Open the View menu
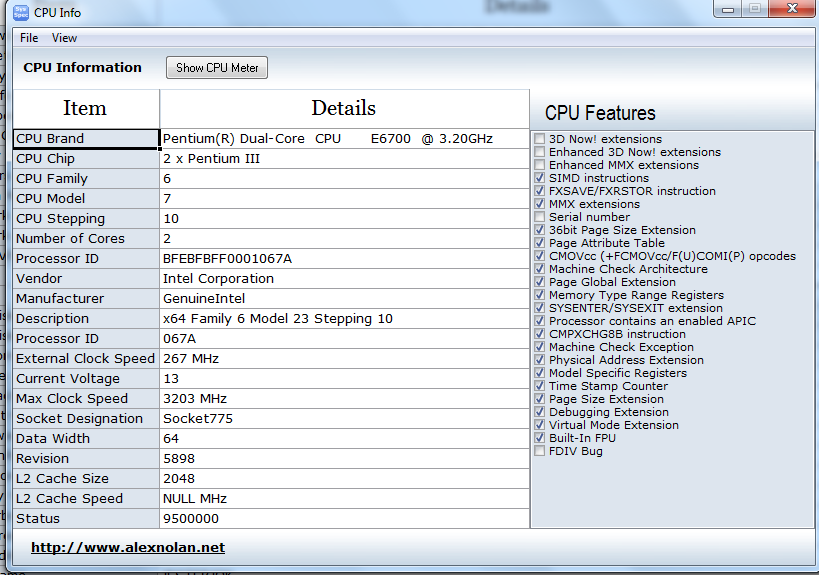 [64, 38]
